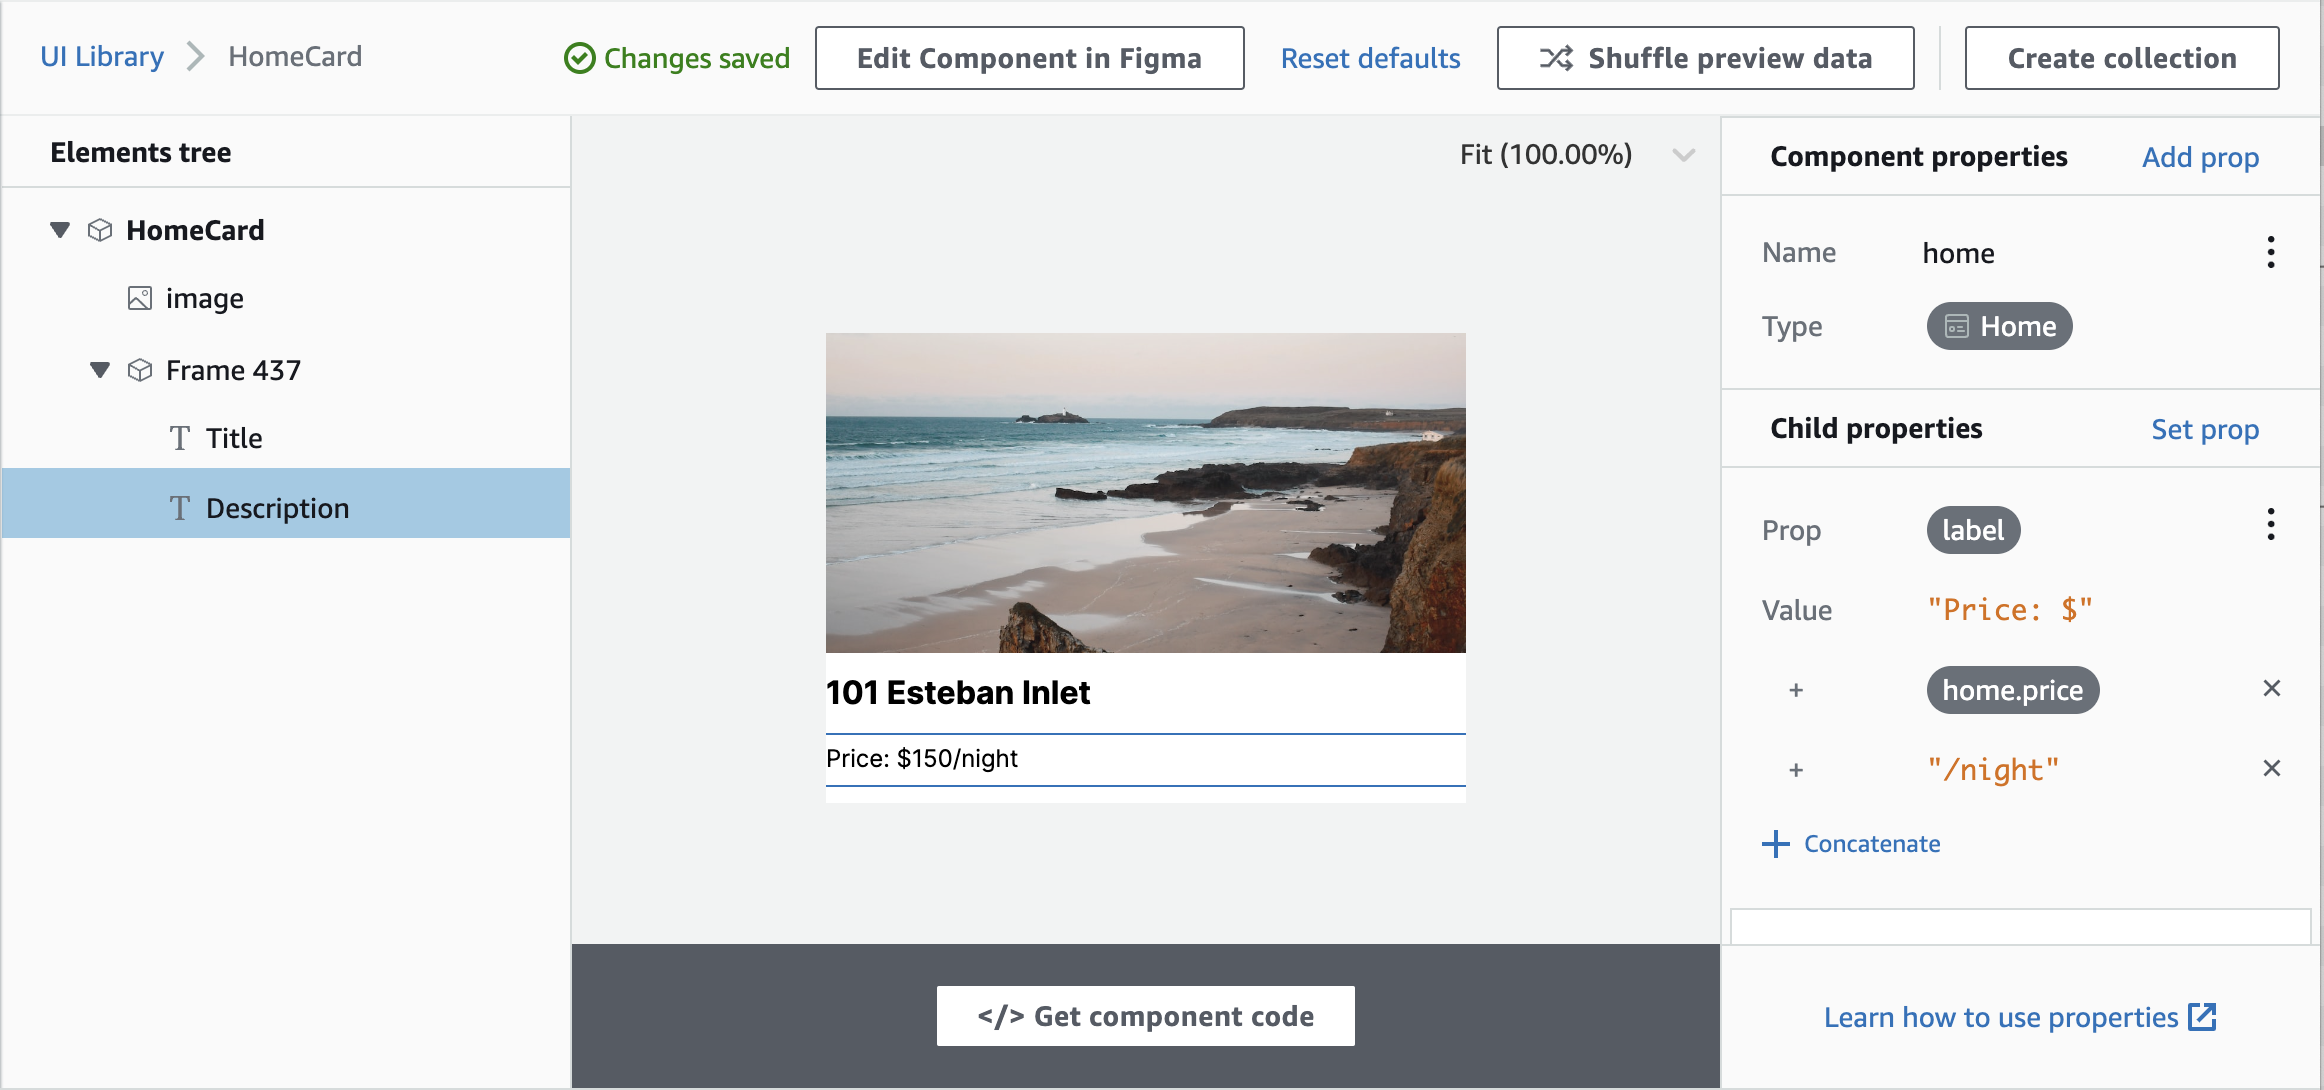Remove the "/night" concatenation with X

(2271, 768)
